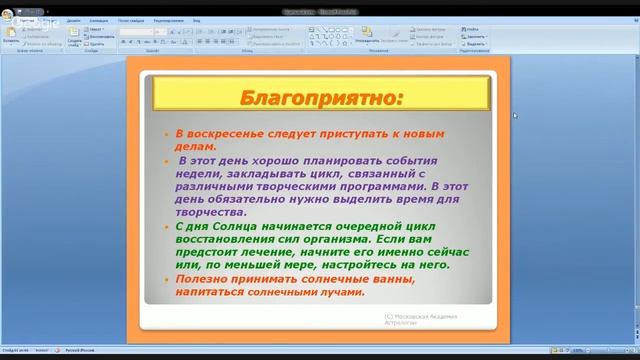Click the language indicator Русский (Россия)

pos(80,350)
